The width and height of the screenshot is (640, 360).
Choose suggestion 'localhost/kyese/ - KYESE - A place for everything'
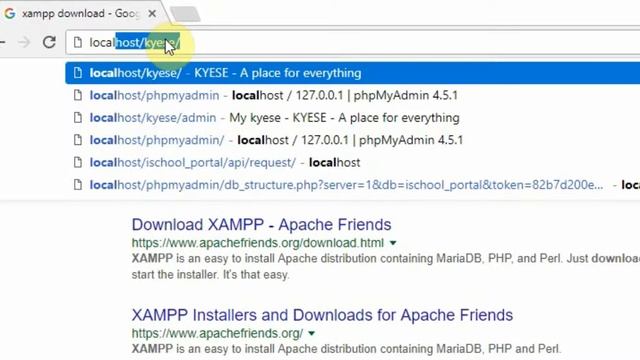click(x=353, y=73)
